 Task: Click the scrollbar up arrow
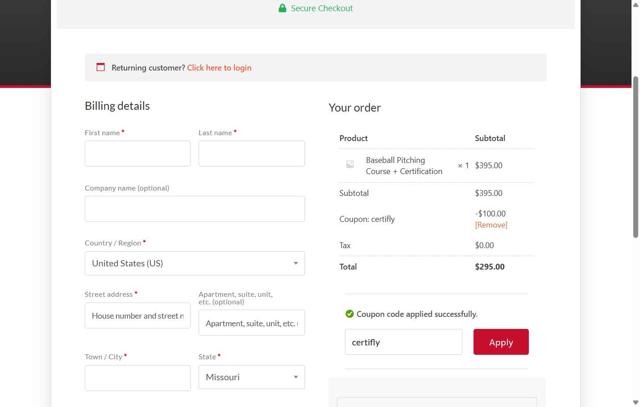coord(636,4)
